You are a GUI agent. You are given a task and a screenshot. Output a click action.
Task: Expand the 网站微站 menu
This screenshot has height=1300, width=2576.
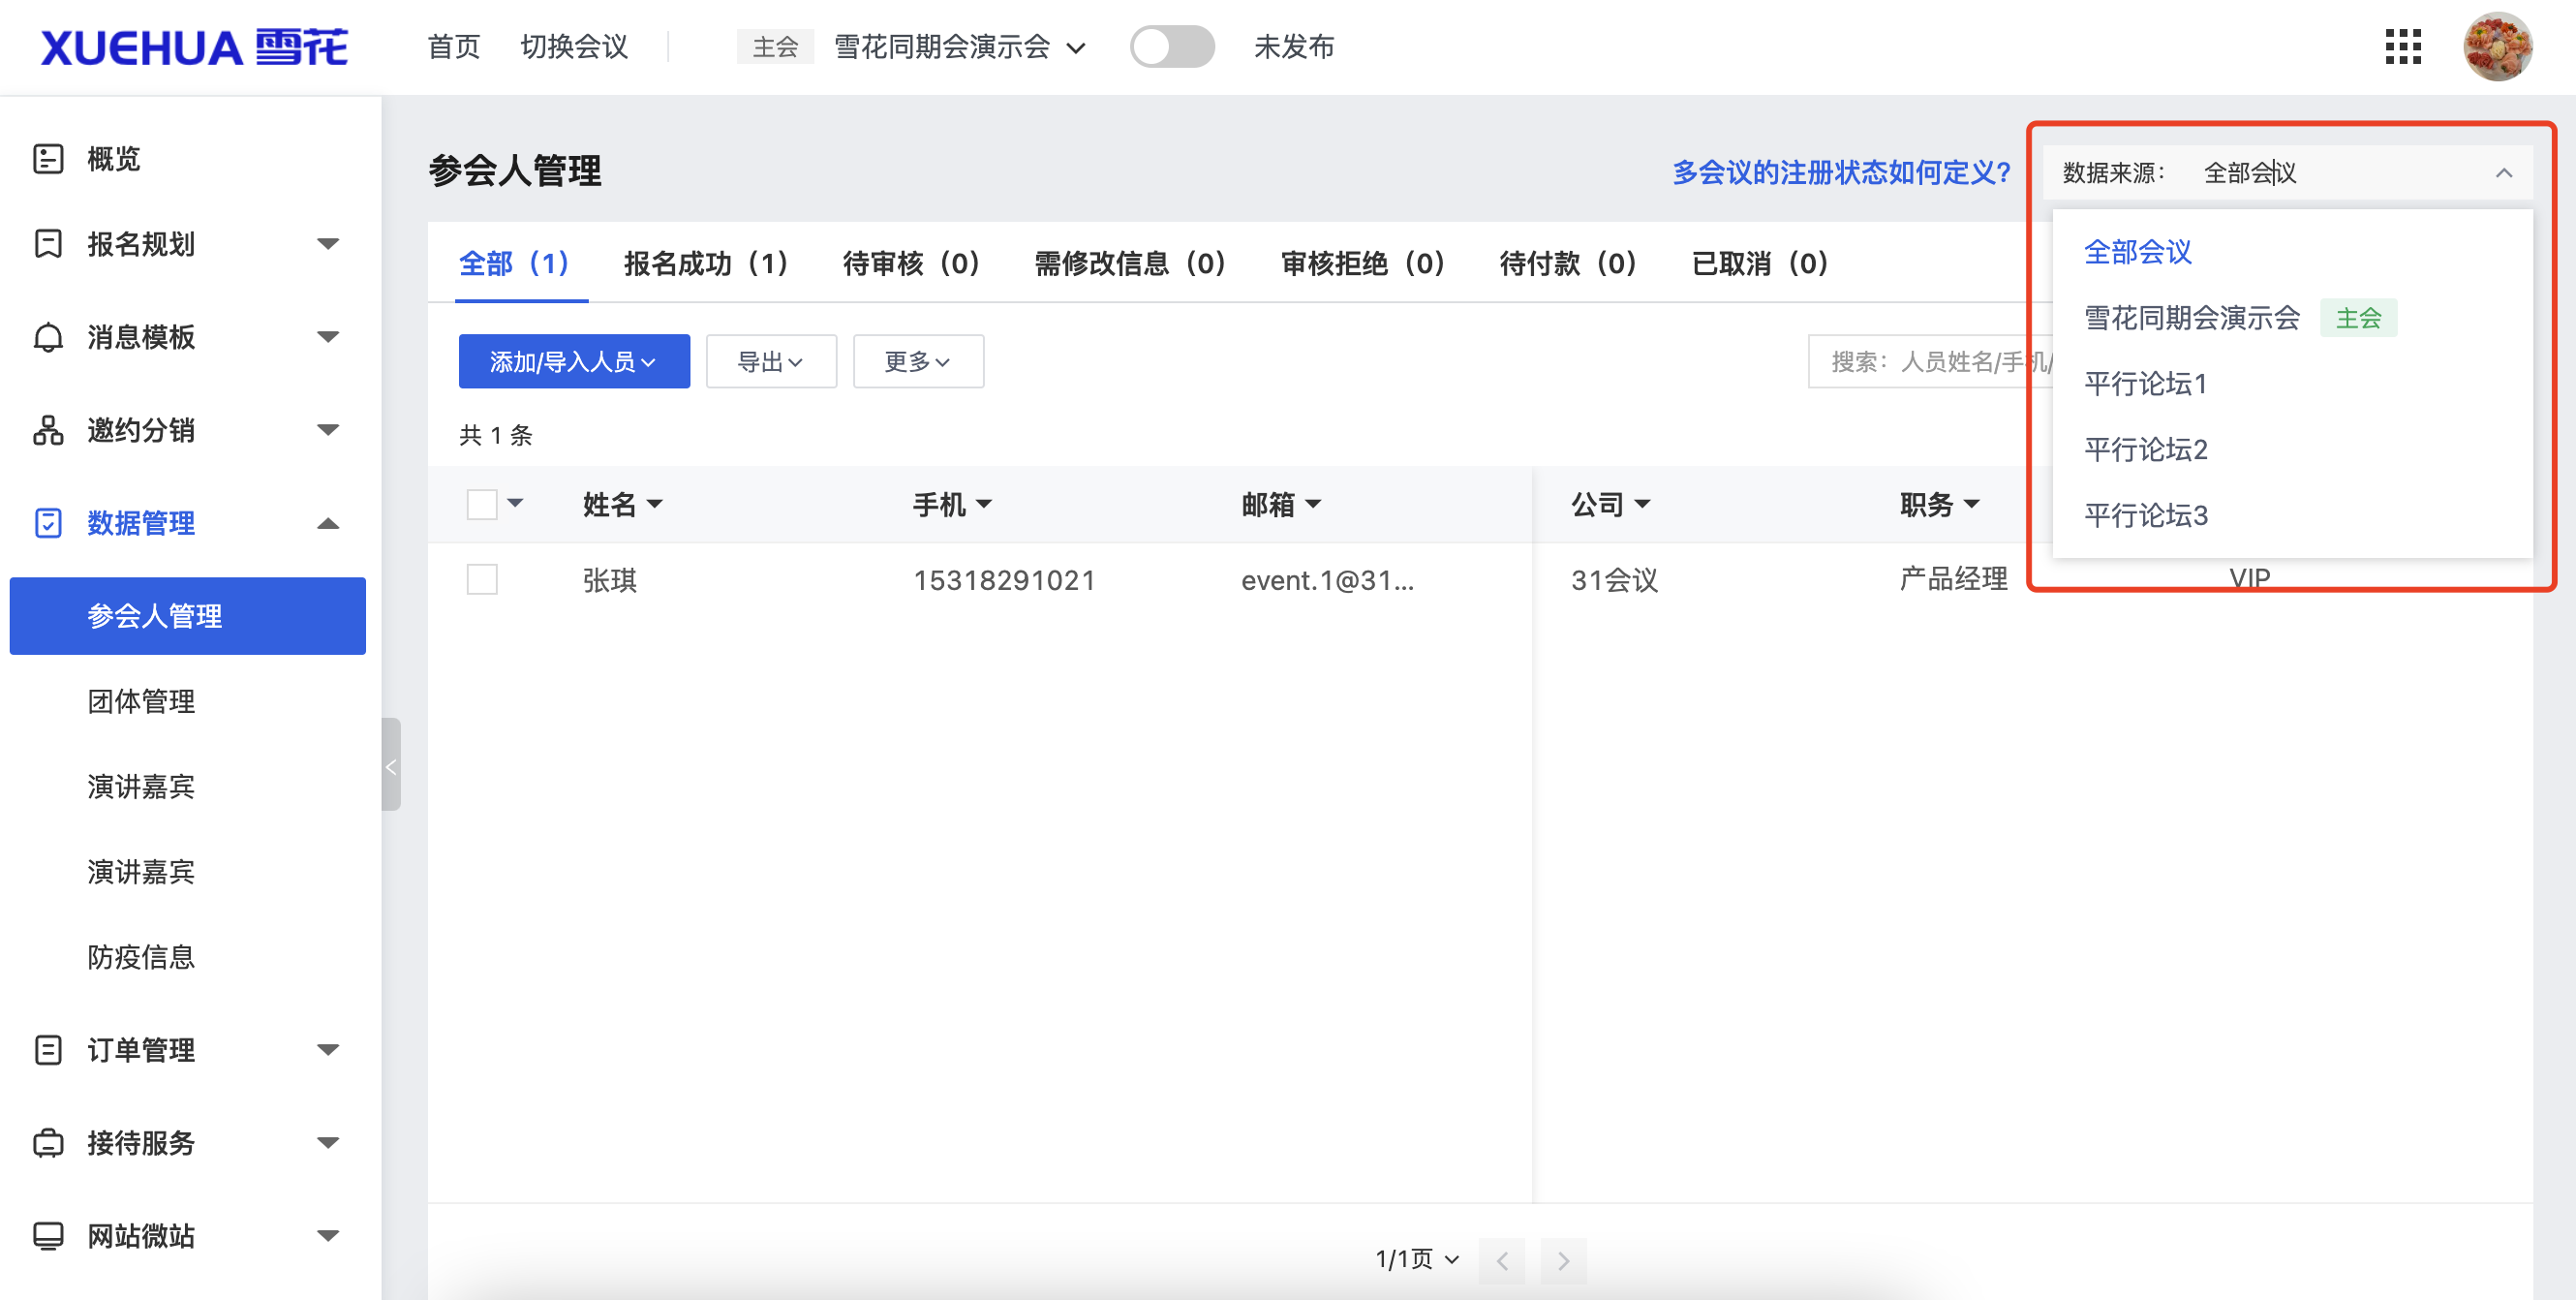tap(328, 1236)
